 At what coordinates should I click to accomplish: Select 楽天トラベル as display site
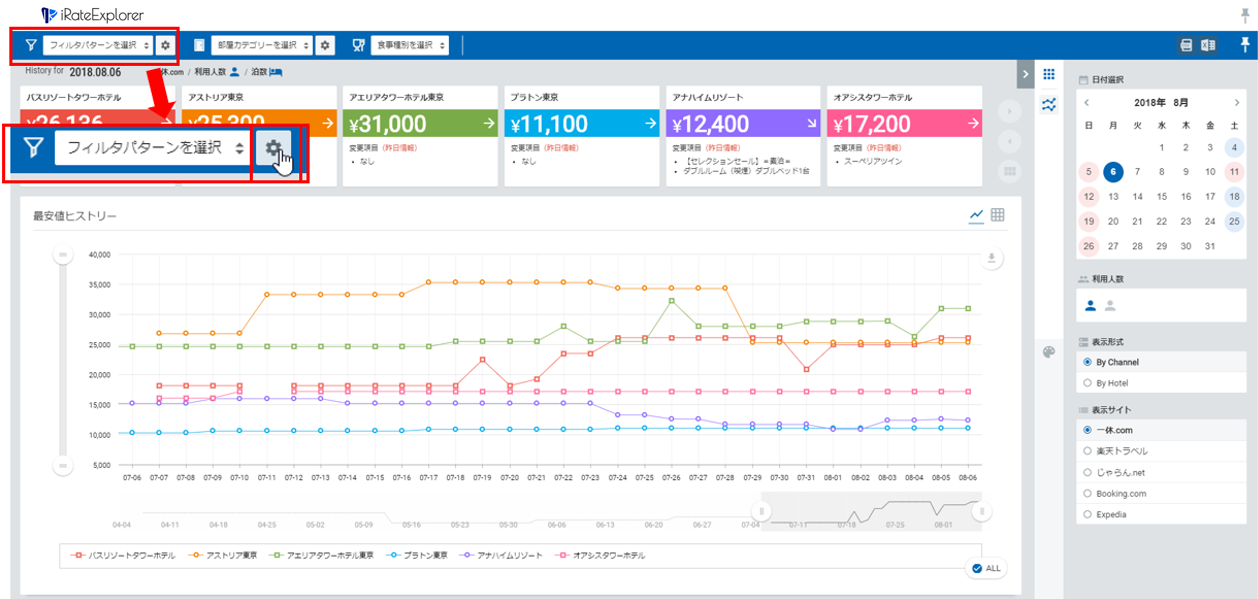pos(1088,451)
